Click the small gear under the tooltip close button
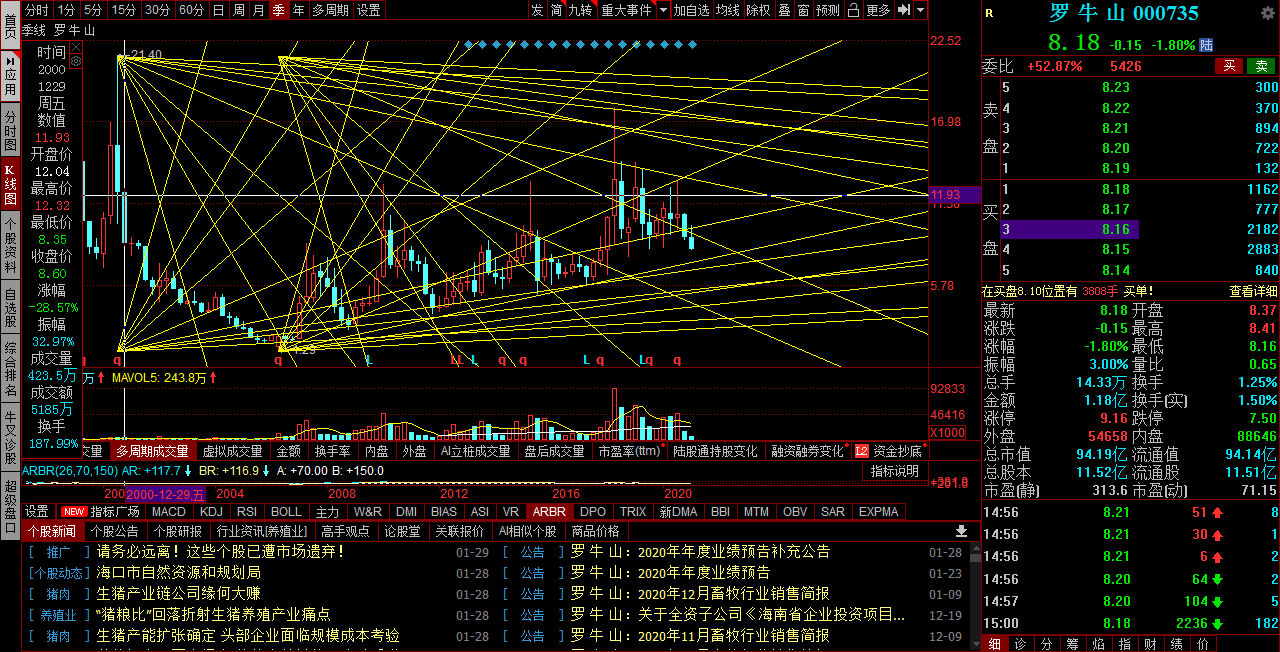 coord(75,60)
